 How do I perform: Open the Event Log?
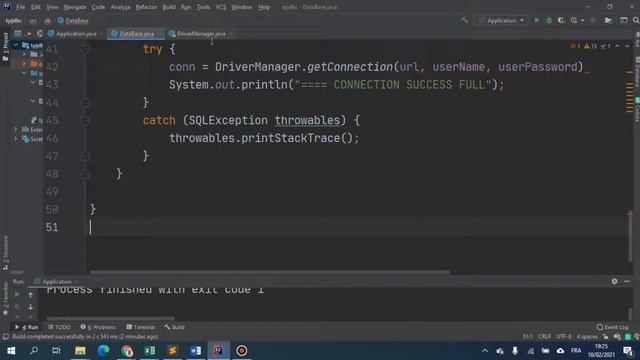click(612, 327)
